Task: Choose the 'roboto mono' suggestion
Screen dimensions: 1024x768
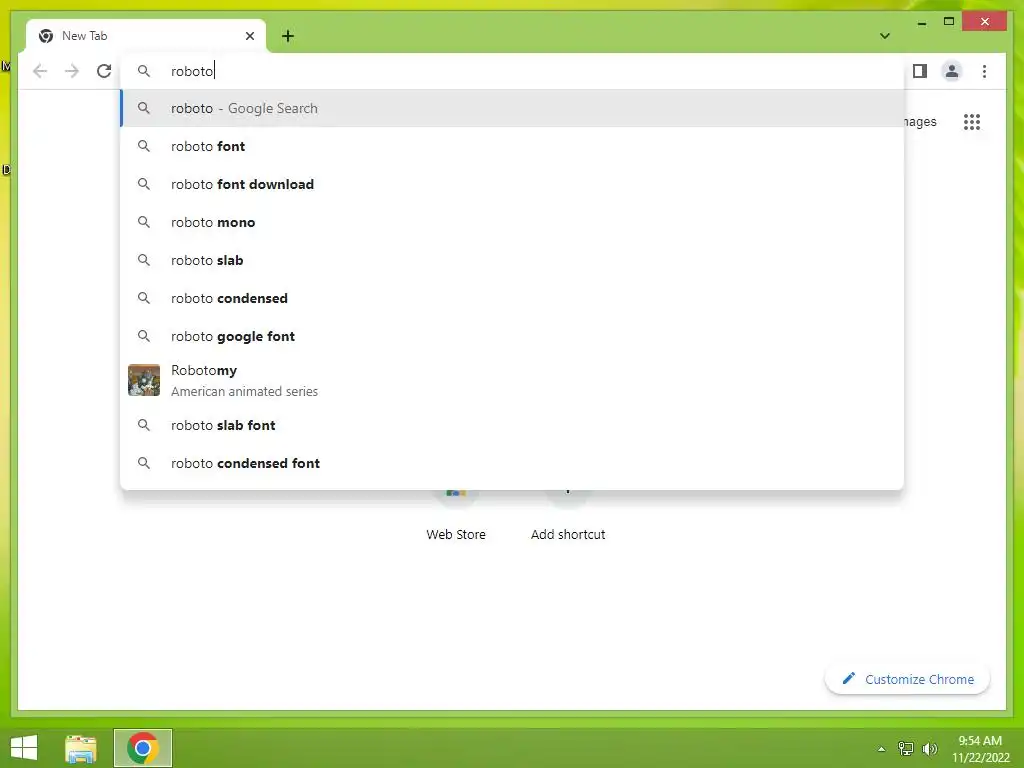Action: pos(513,222)
